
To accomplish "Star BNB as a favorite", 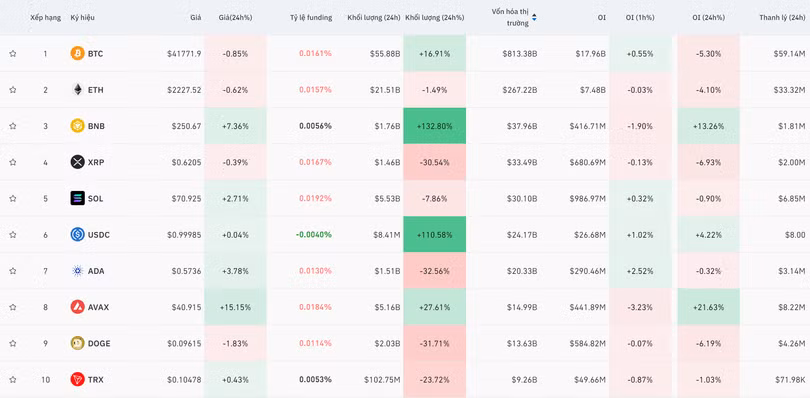I will coord(13,126).
